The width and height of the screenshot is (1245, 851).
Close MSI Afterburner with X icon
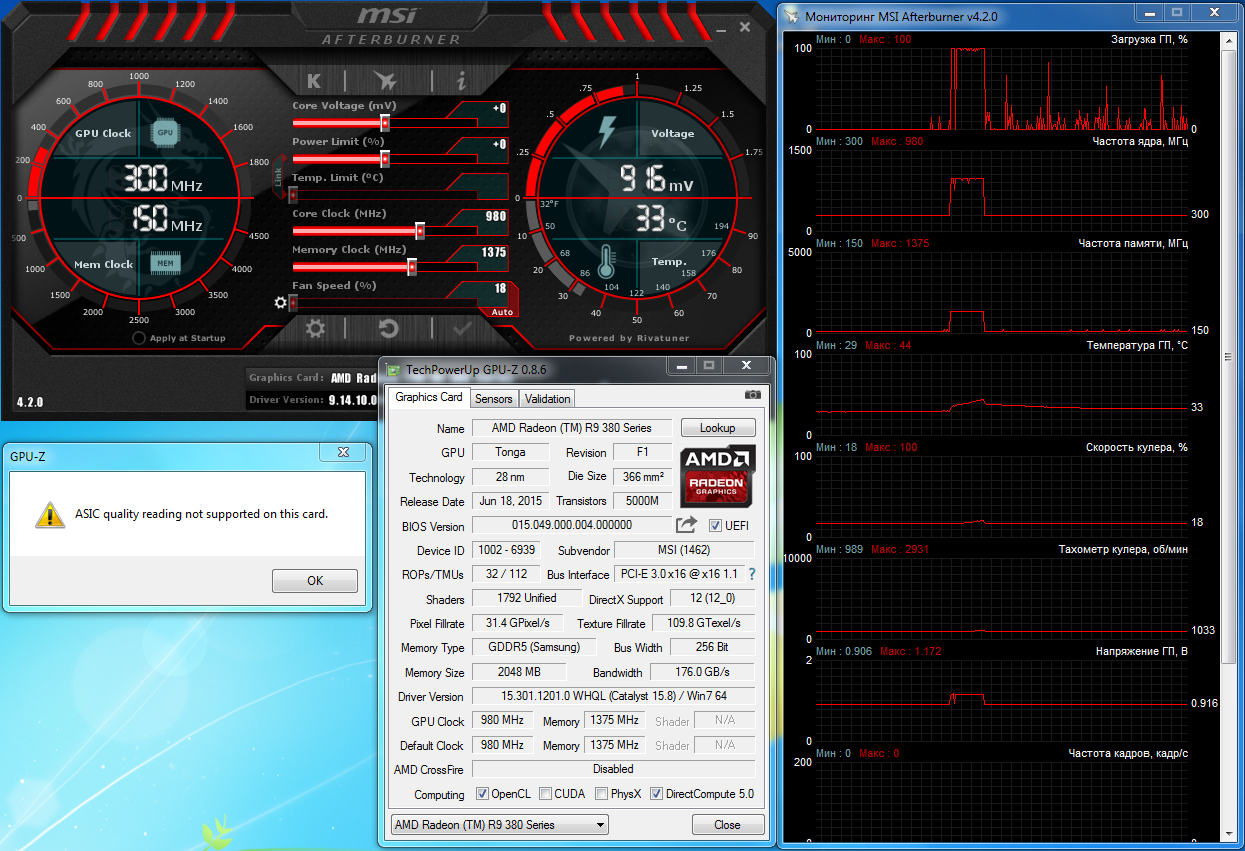tap(743, 28)
